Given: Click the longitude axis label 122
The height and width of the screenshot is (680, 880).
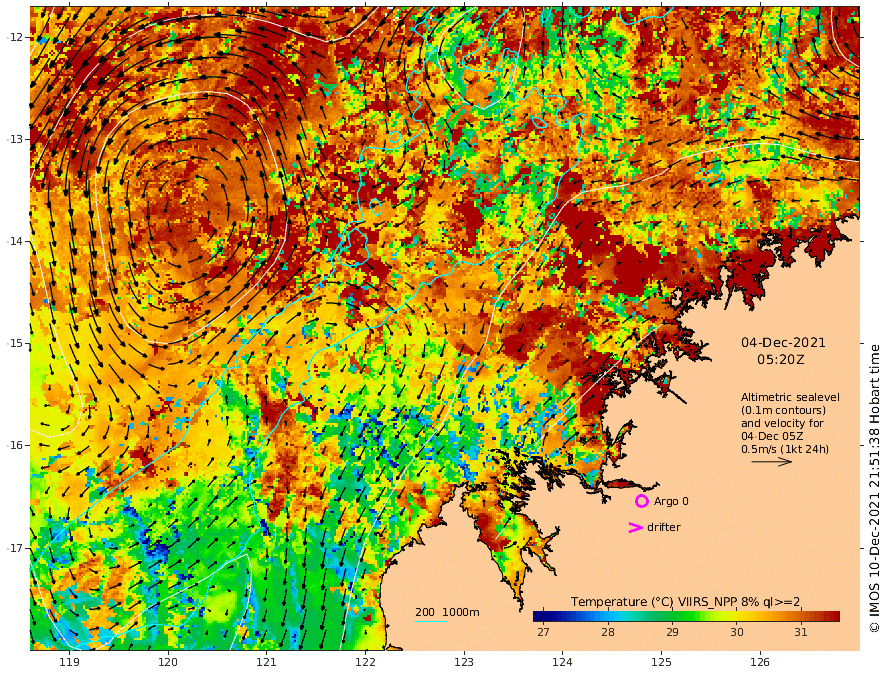Looking at the screenshot, I should click(365, 662).
